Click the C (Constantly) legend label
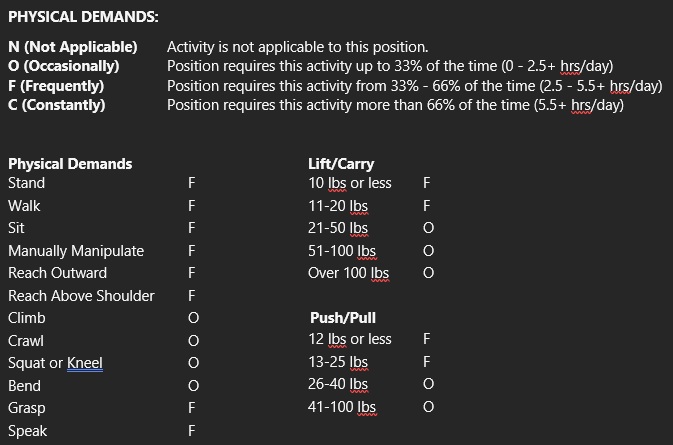Image resolution: width=673 pixels, height=445 pixels. coord(57,105)
